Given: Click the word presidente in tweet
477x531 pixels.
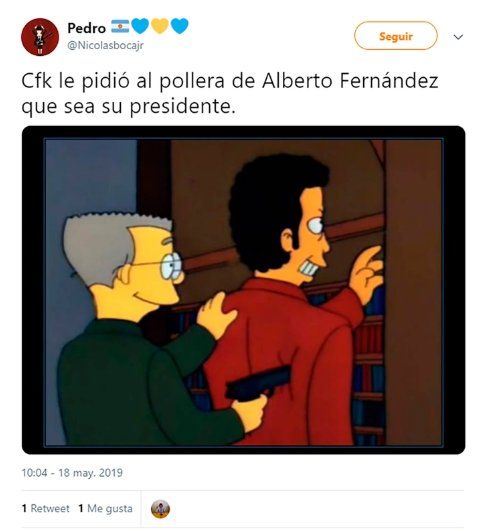Looking at the screenshot, I should pyautogui.click(x=182, y=107).
